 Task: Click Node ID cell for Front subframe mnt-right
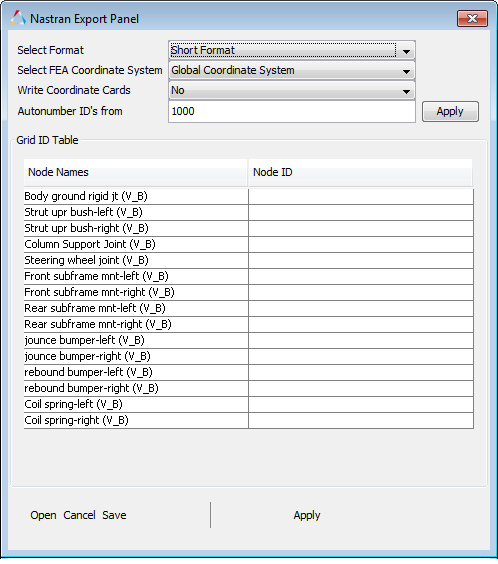click(x=361, y=292)
